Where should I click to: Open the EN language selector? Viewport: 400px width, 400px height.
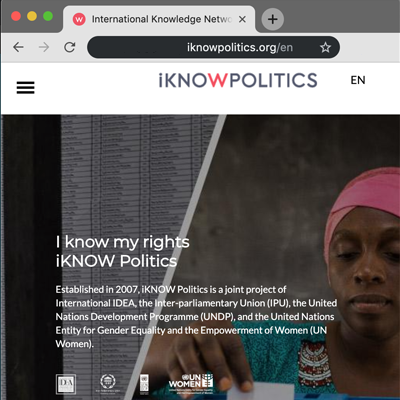(358, 80)
